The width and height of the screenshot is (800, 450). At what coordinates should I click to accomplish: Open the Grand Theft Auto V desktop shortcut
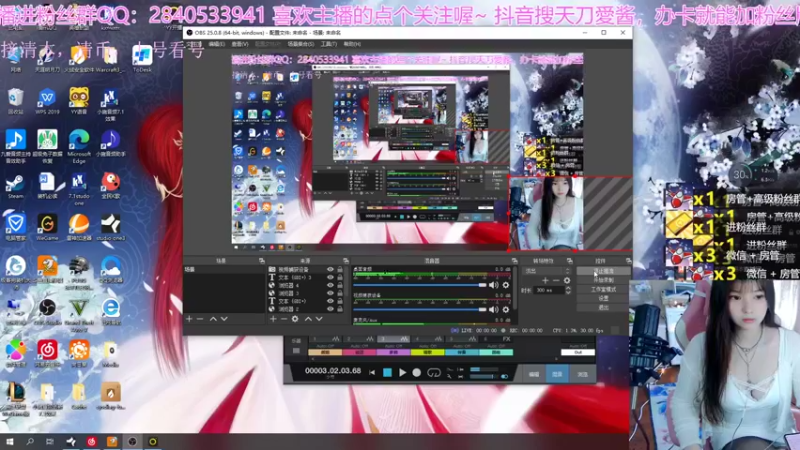coord(79,314)
